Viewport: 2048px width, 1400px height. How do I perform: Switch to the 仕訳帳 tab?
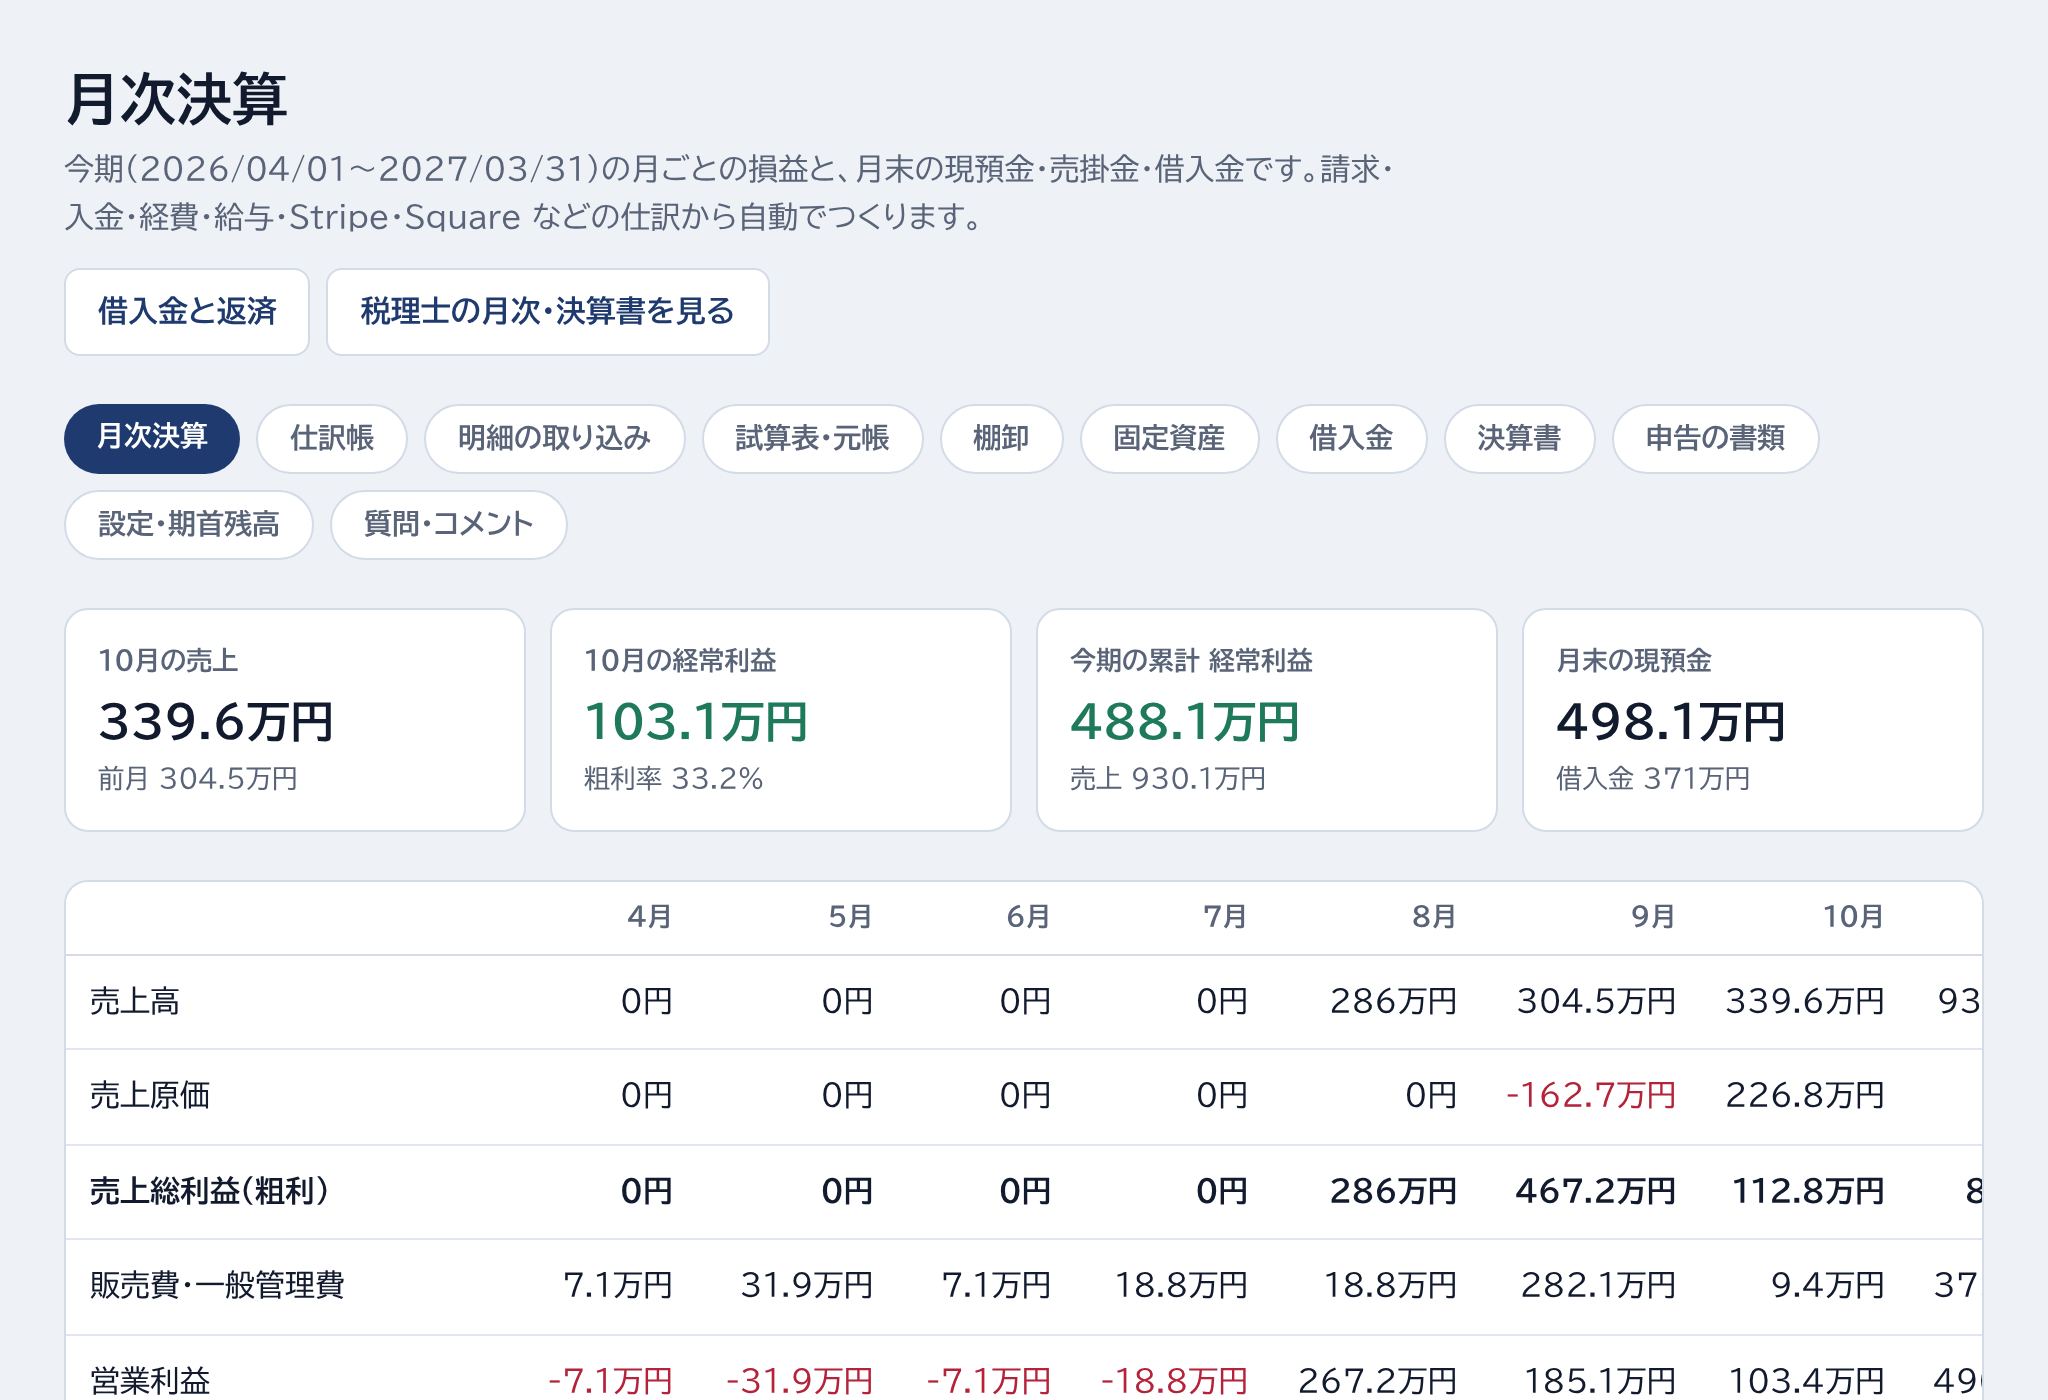coord(332,438)
